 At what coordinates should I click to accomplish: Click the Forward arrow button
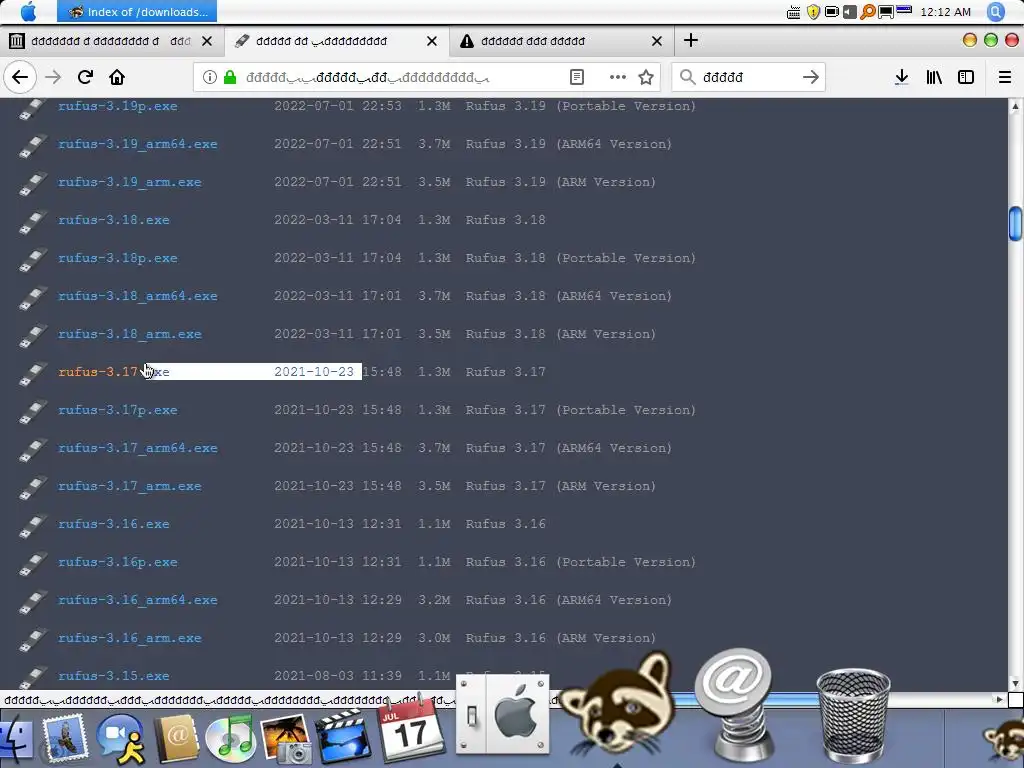click(x=53, y=77)
